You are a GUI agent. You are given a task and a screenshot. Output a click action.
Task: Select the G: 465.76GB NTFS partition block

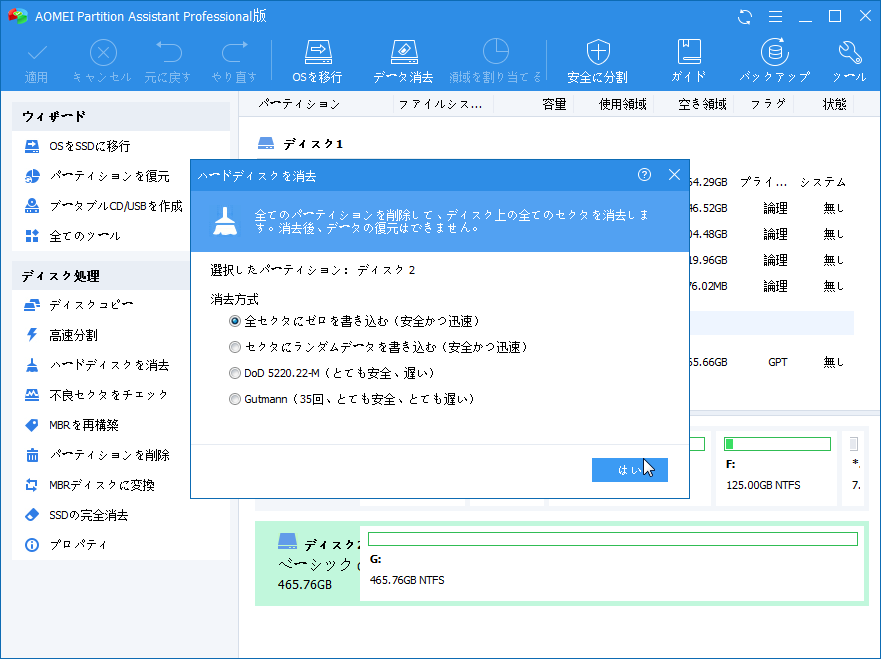tap(612, 563)
